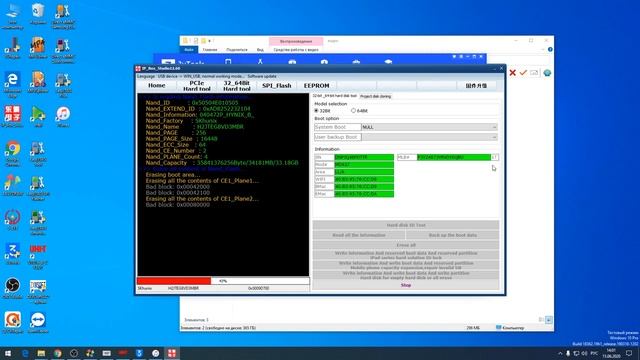Open Microsoft Edge desktop shortcut

tap(13, 84)
